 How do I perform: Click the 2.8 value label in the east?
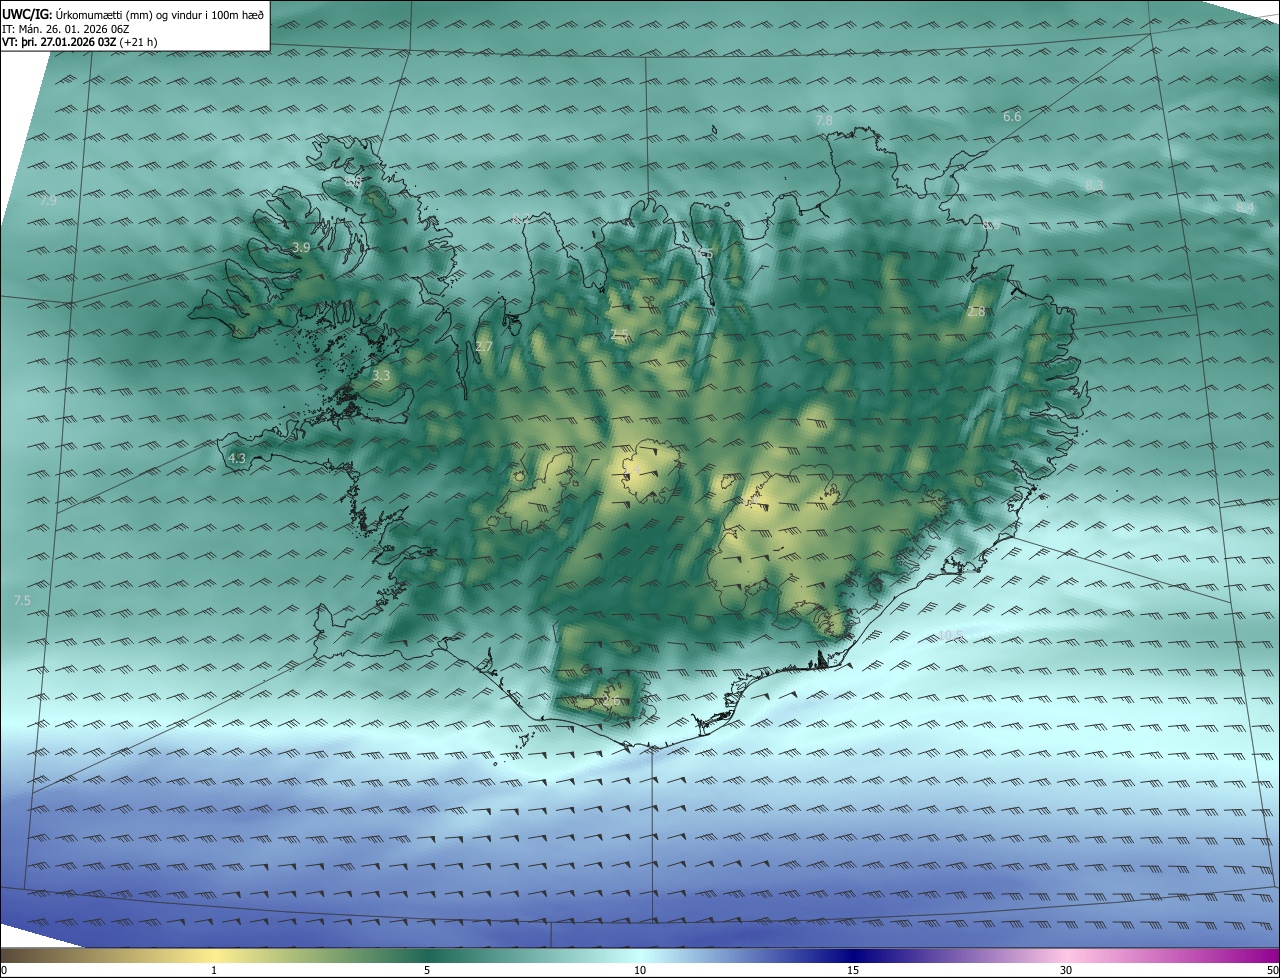click(976, 312)
